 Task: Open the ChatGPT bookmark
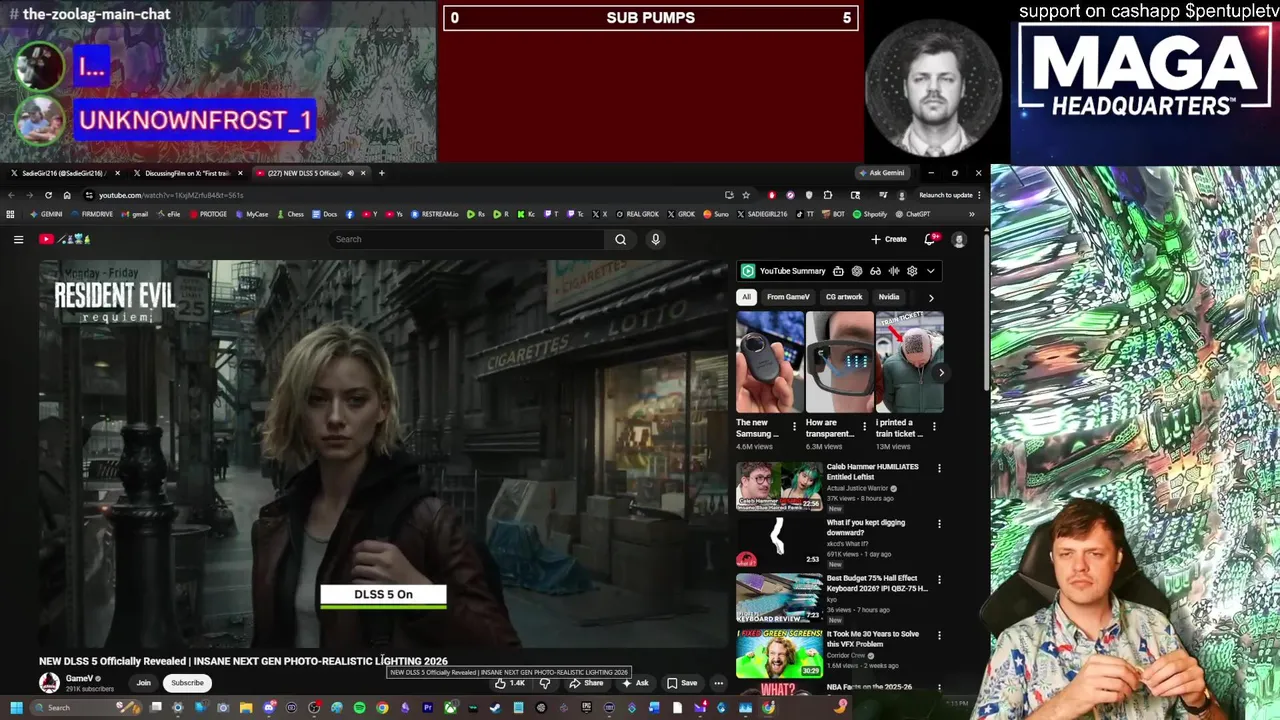912,214
